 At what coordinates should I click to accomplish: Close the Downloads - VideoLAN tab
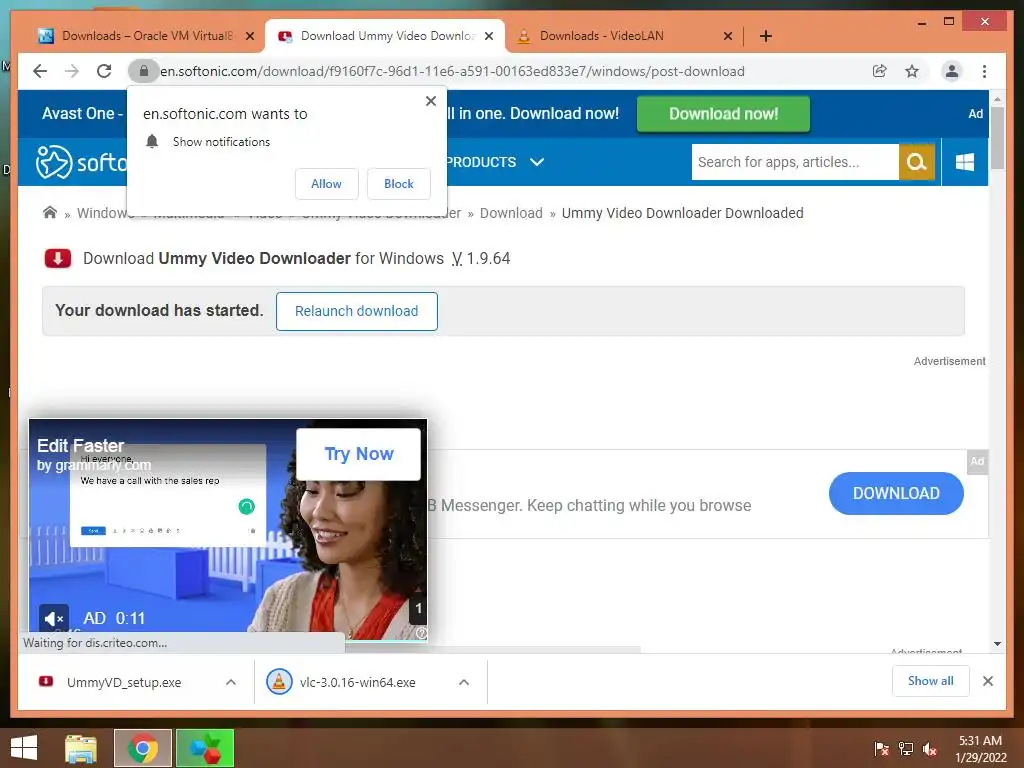tap(728, 36)
